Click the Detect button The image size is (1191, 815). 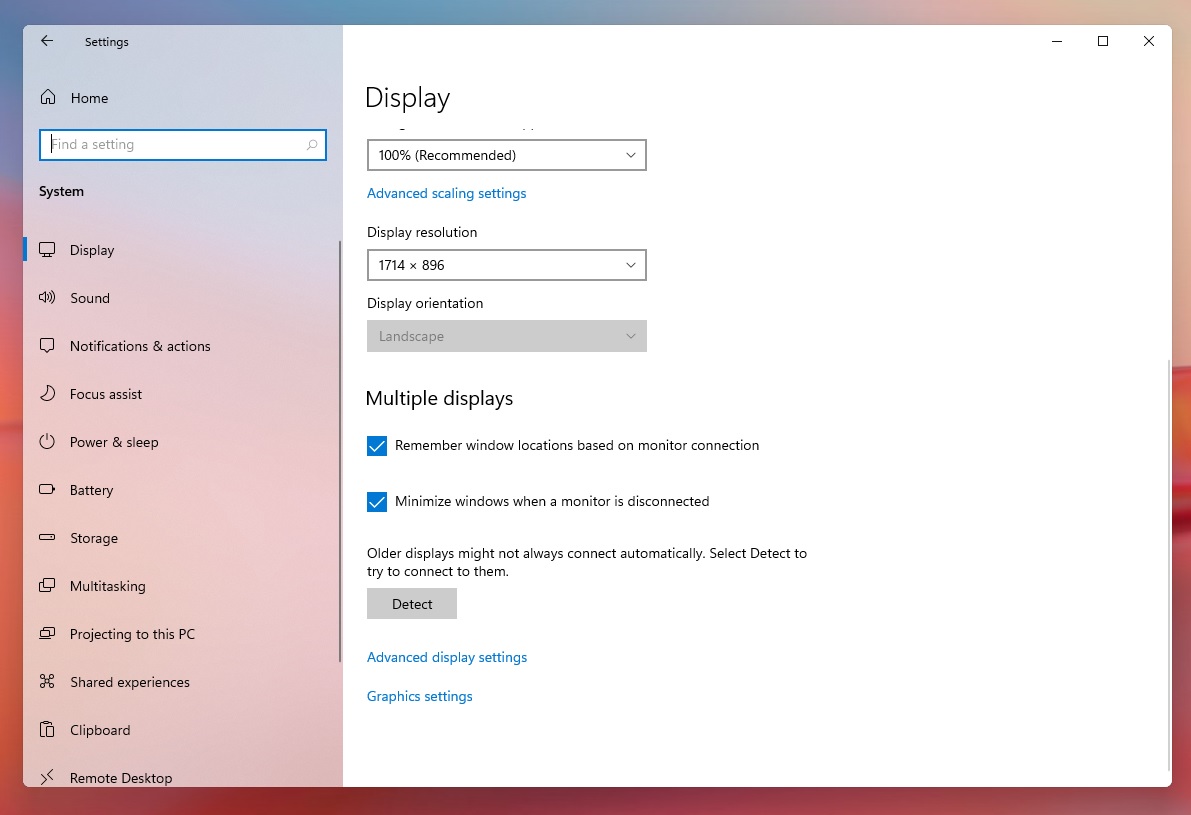411,603
